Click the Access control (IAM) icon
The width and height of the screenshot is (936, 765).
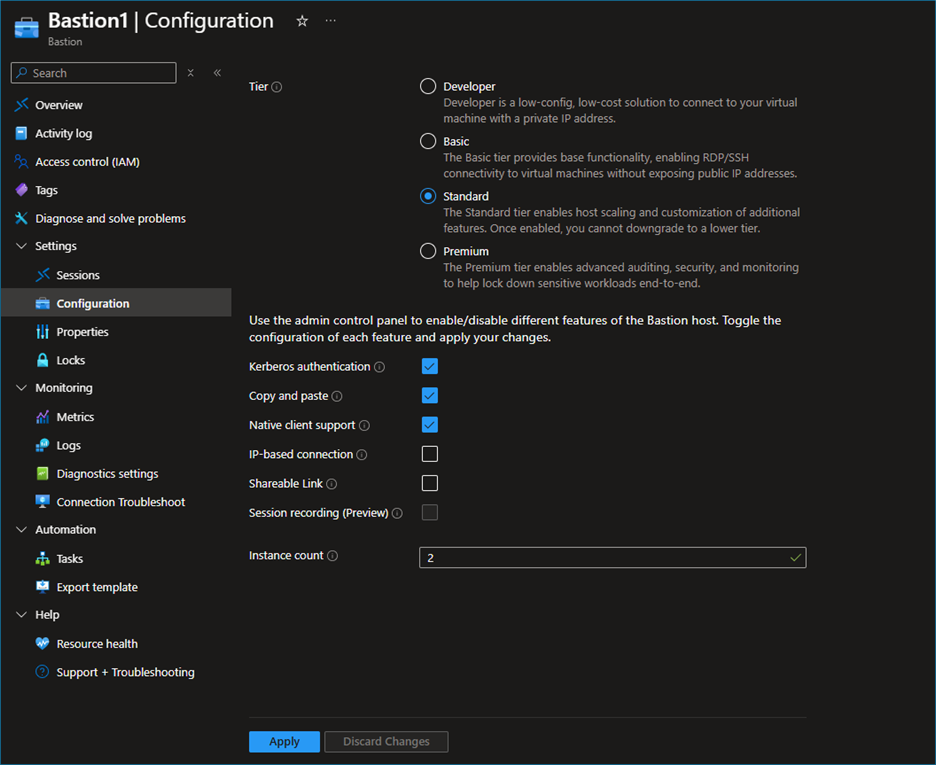(21, 162)
